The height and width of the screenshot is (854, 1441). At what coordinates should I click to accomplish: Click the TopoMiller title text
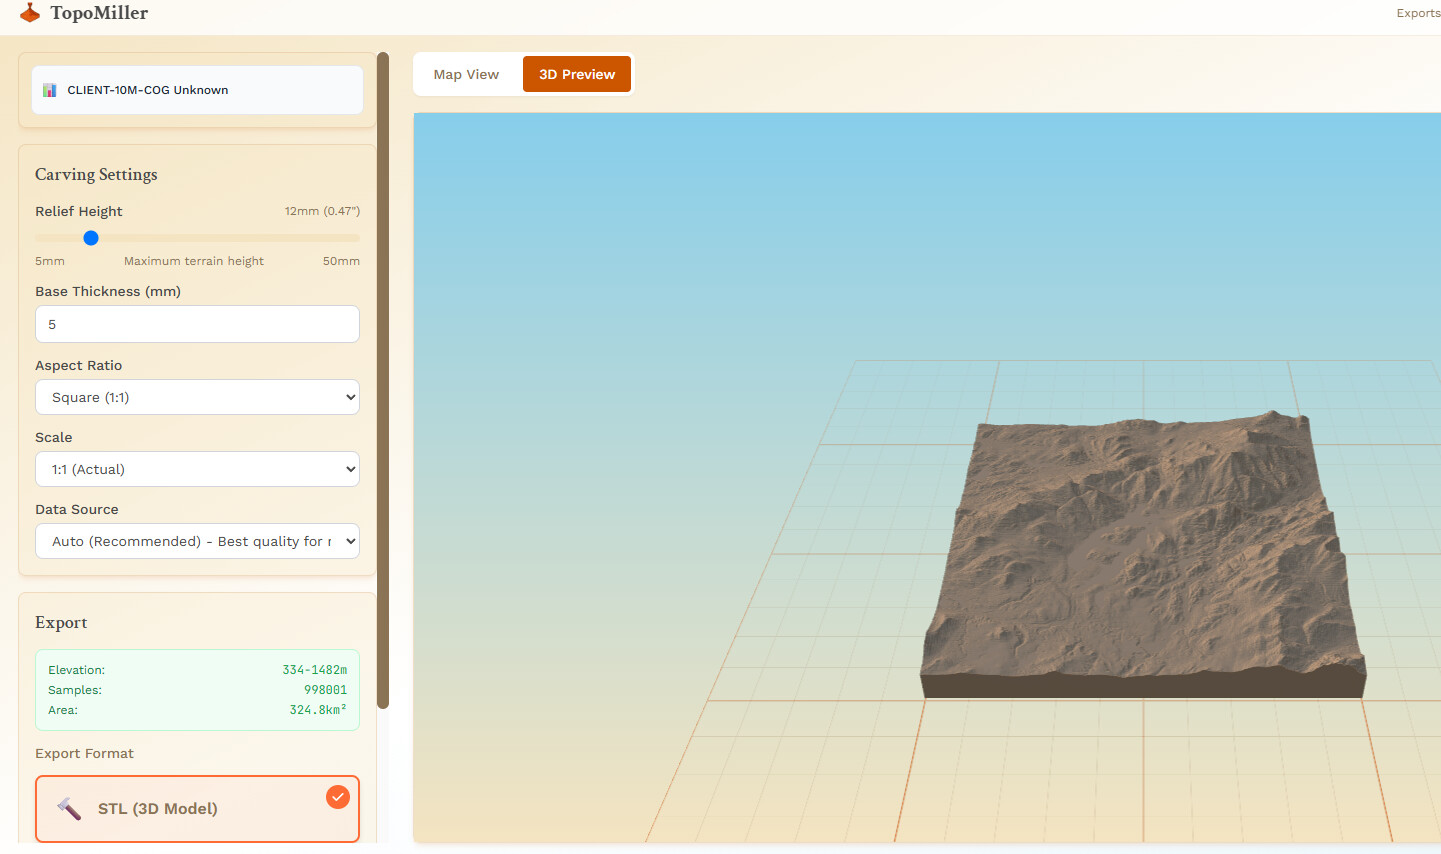(99, 13)
